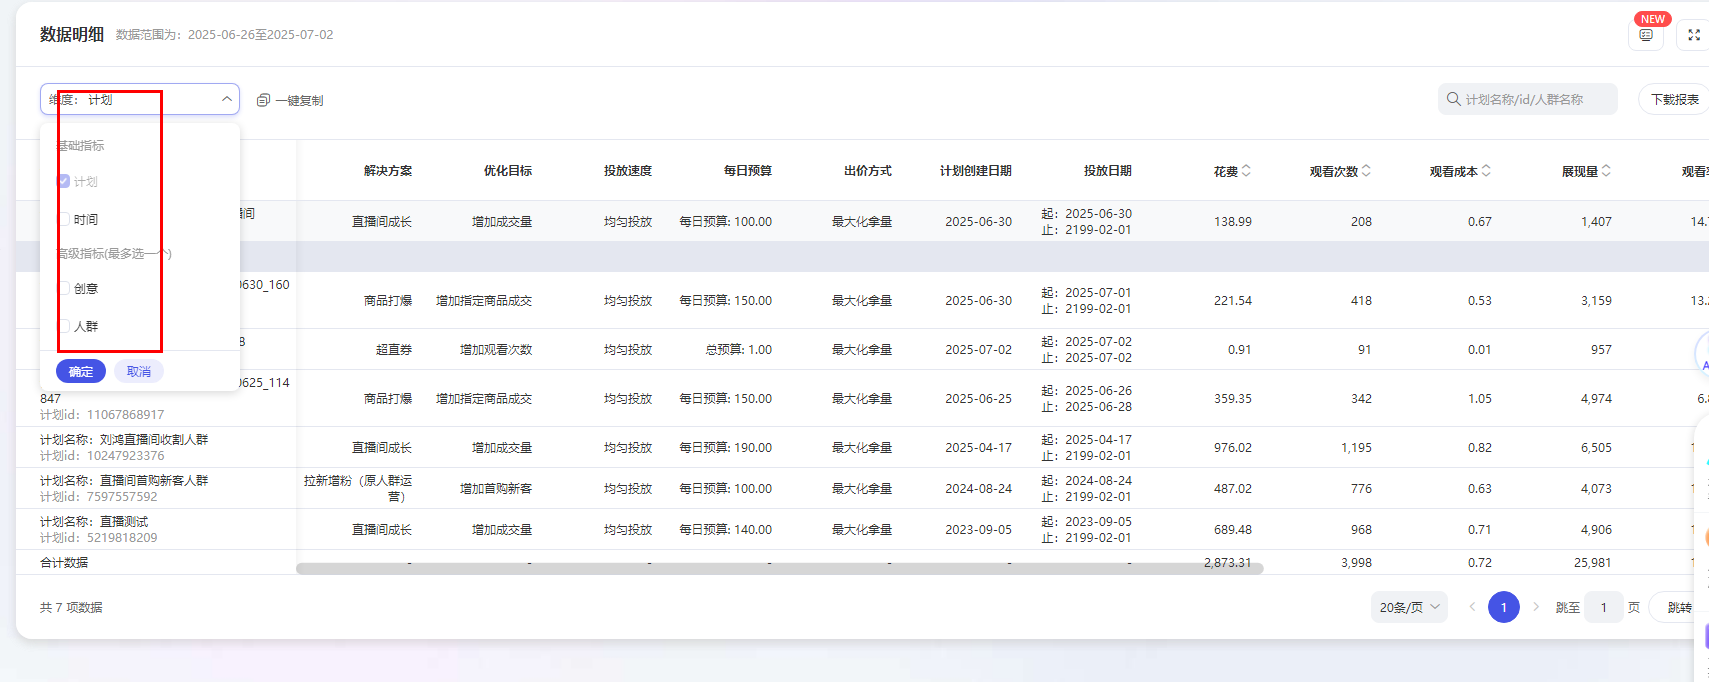The width and height of the screenshot is (1709, 682).
Task: Sort by 展现量 column arrows
Action: click(x=1606, y=171)
